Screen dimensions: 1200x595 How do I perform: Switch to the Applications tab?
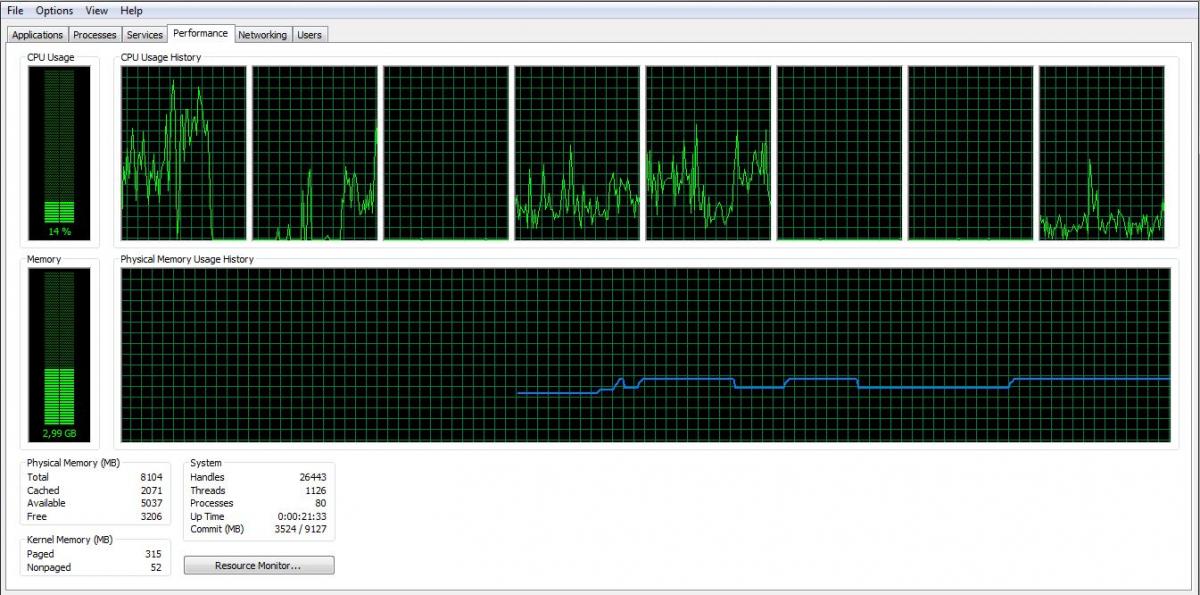click(x=38, y=34)
